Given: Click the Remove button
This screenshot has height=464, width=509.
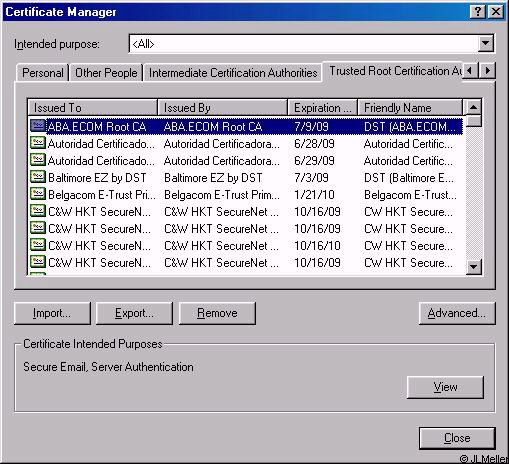Looking at the screenshot, I should click(x=217, y=313).
